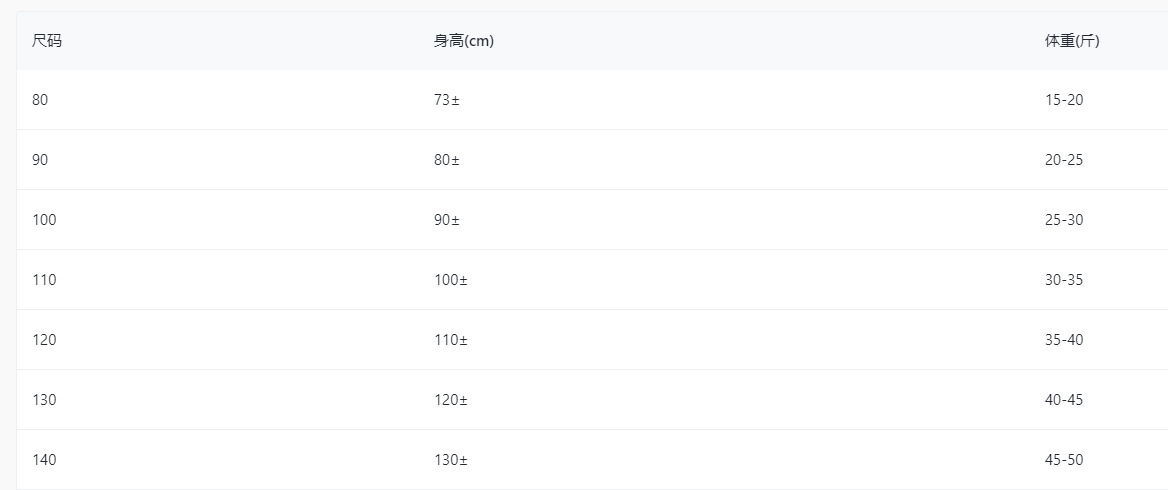Screen dimensions: 1168x490
Task: Click height value 80±
Action: click(447, 160)
